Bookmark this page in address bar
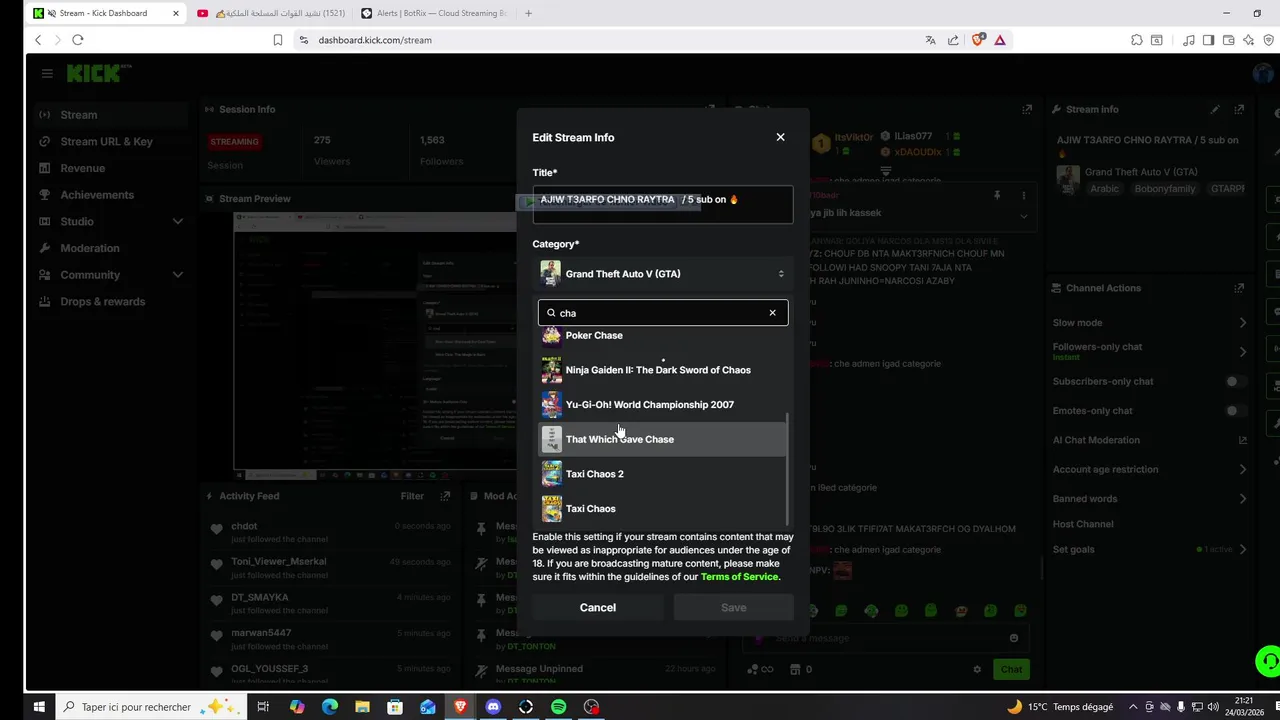1280x720 pixels. click(x=278, y=40)
